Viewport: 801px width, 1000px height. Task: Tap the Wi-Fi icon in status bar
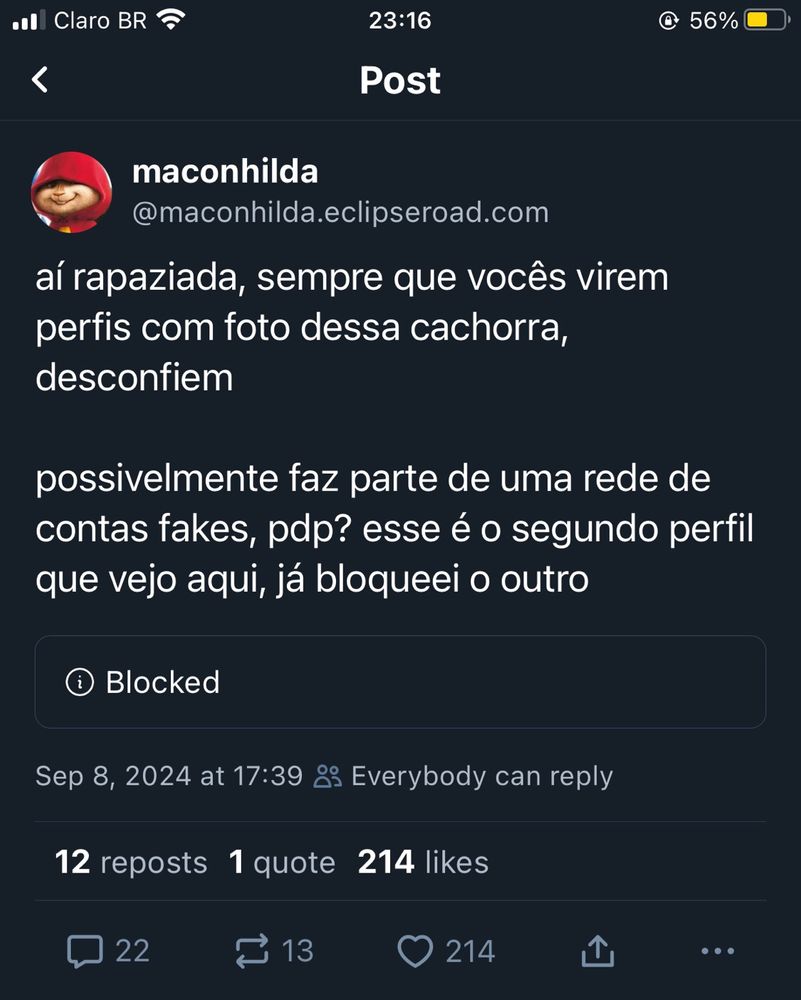pyautogui.click(x=171, y=20)
